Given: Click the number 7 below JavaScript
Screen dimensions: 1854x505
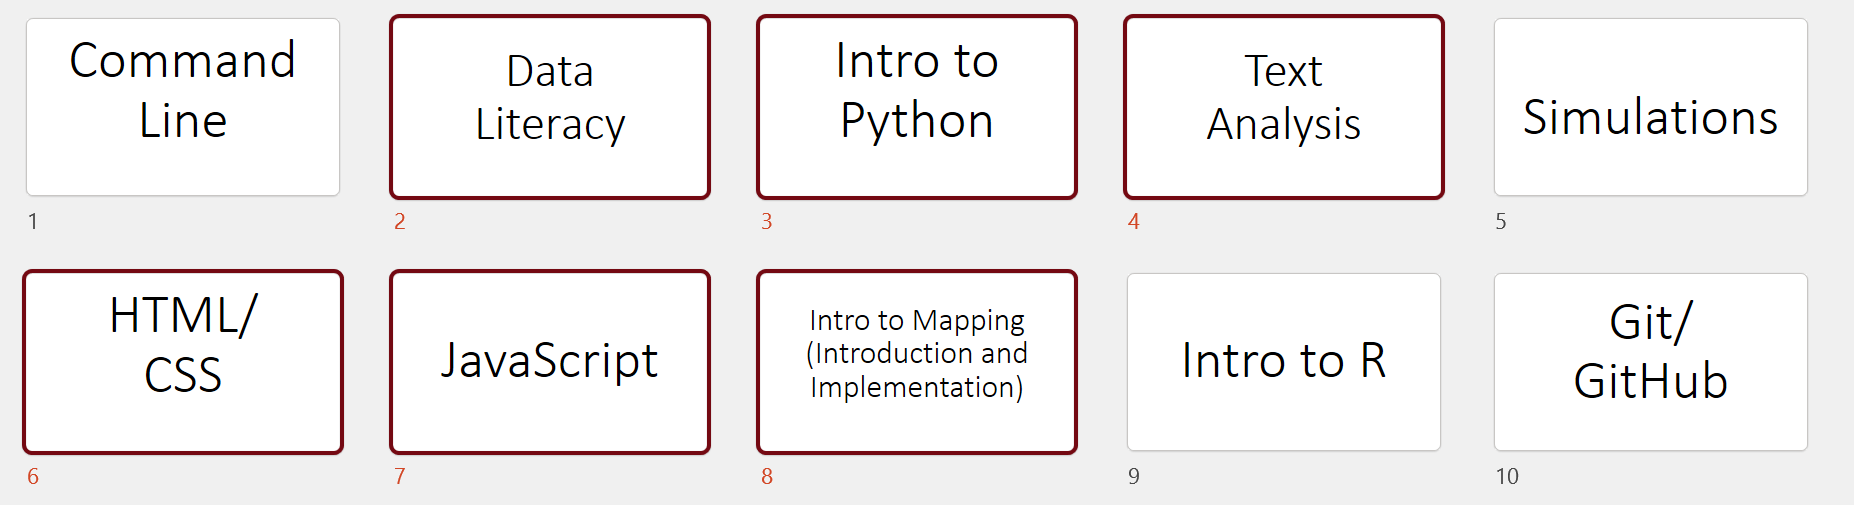Looking at the screenshot, I should (400, 477).
